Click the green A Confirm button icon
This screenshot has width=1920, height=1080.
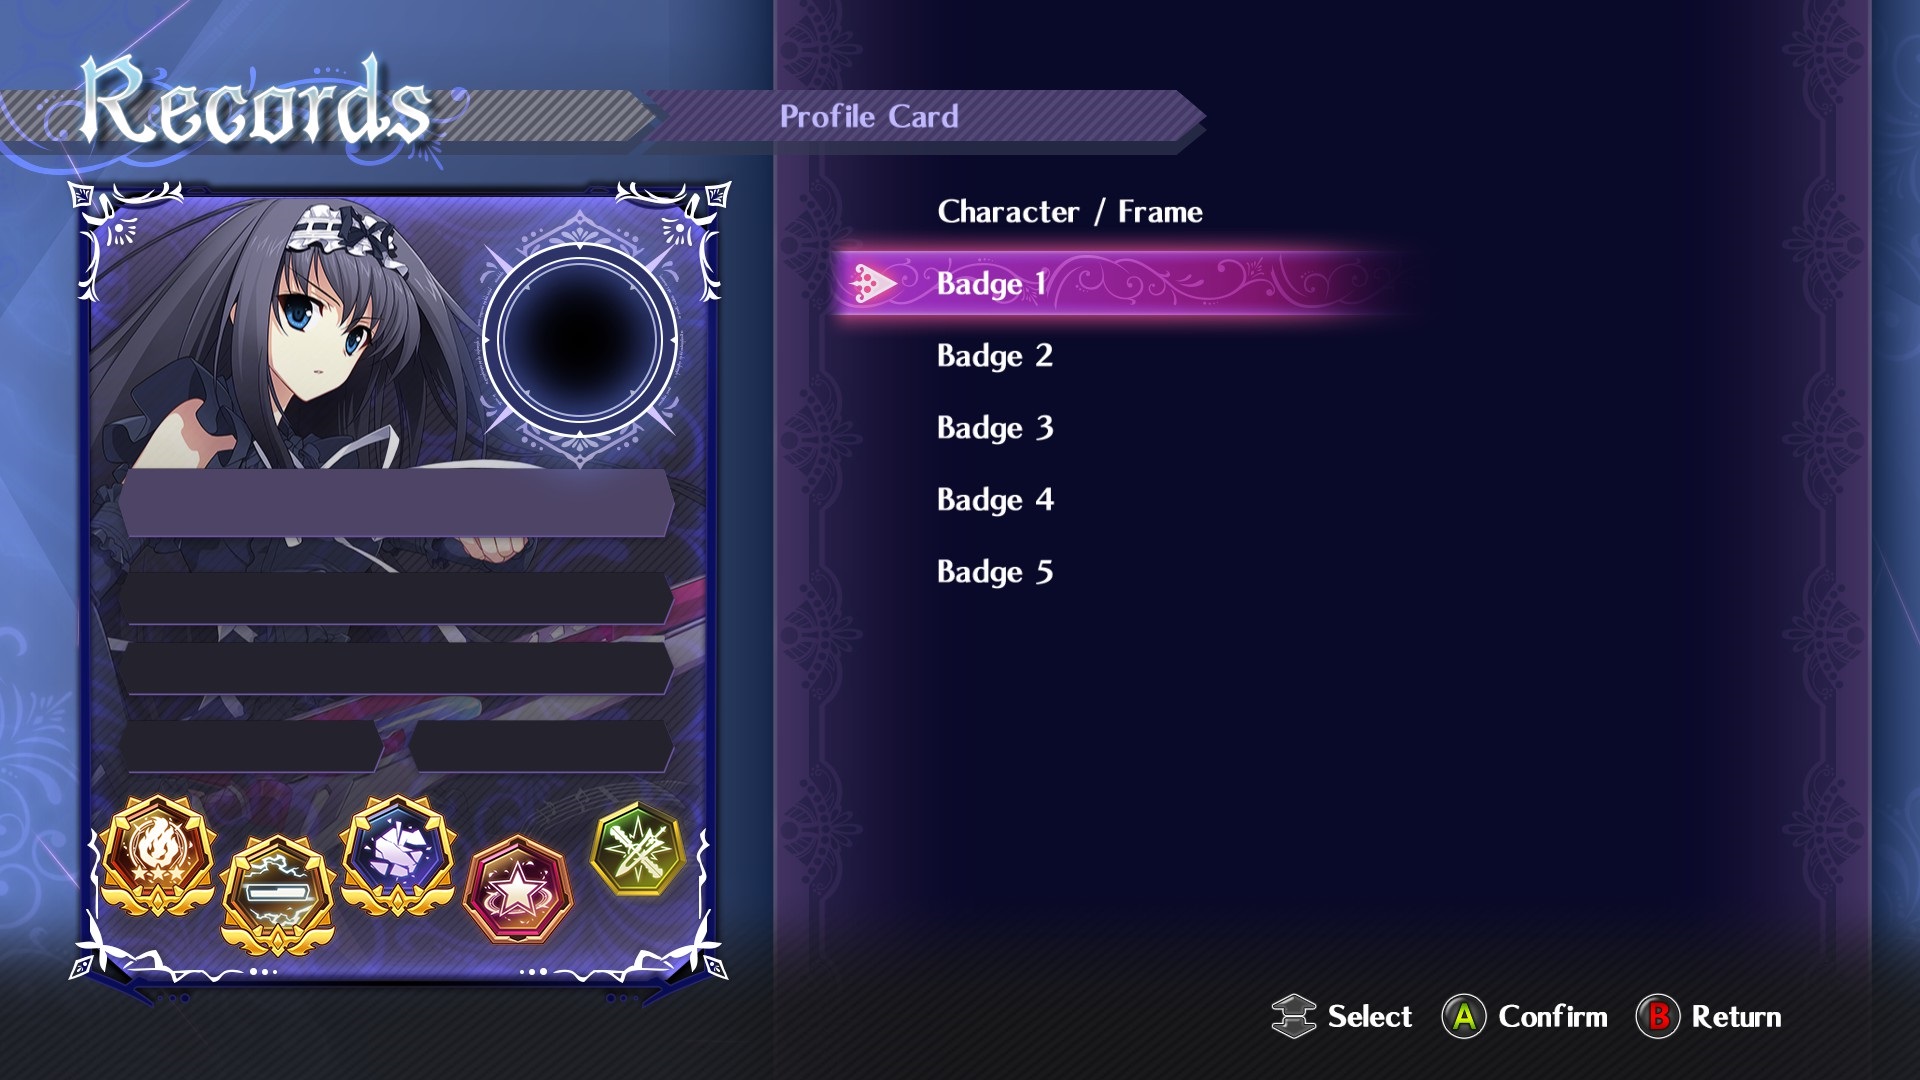[x=1463, y=1016]
